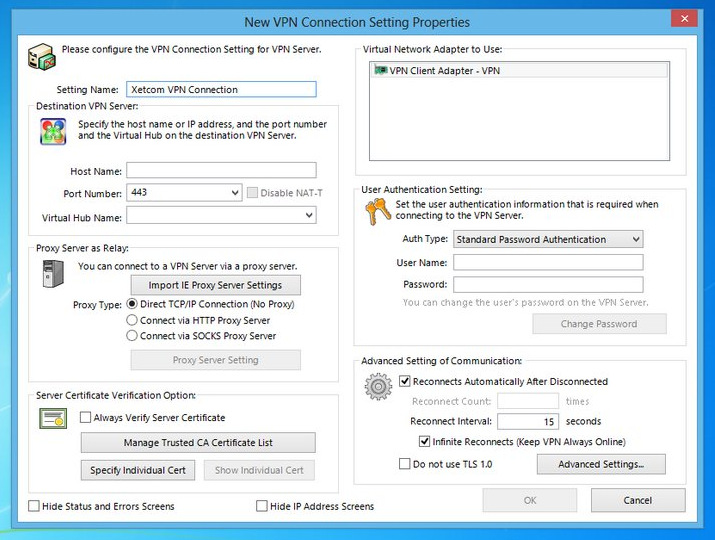Click Import IE Proxy Server Settings button
Viewport: 715px width, 540px height.
(x=215, y=285)
